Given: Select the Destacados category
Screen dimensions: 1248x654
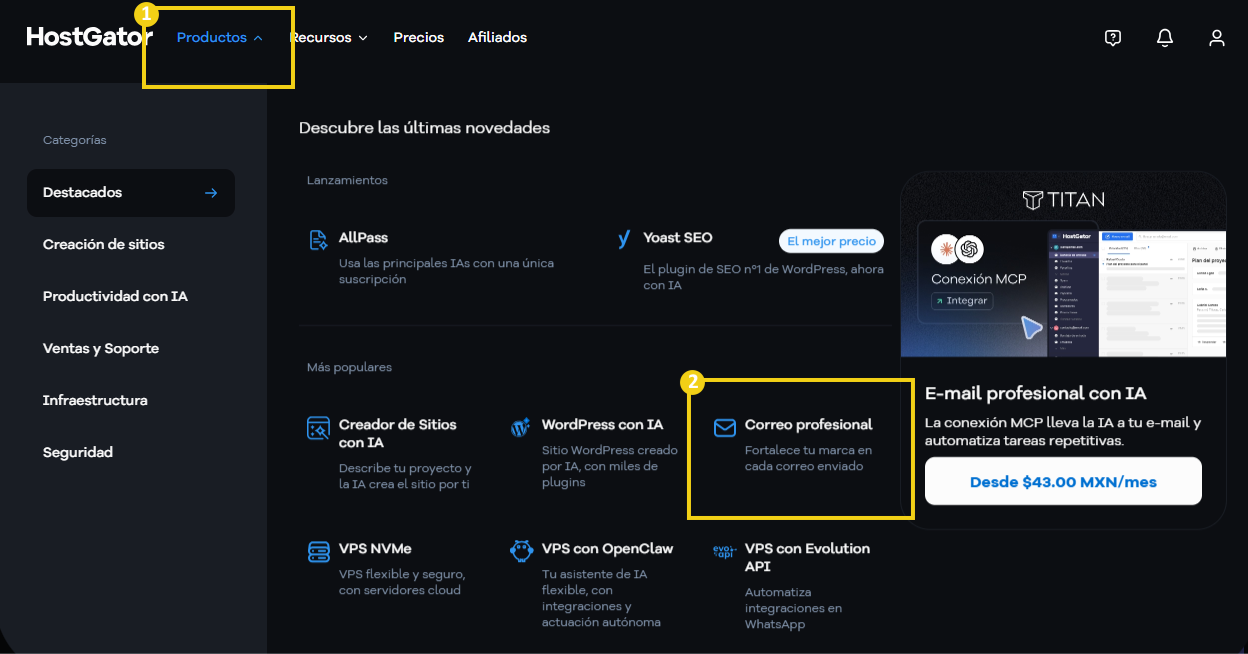Looking at the screenshot, I should click(131, 193).
